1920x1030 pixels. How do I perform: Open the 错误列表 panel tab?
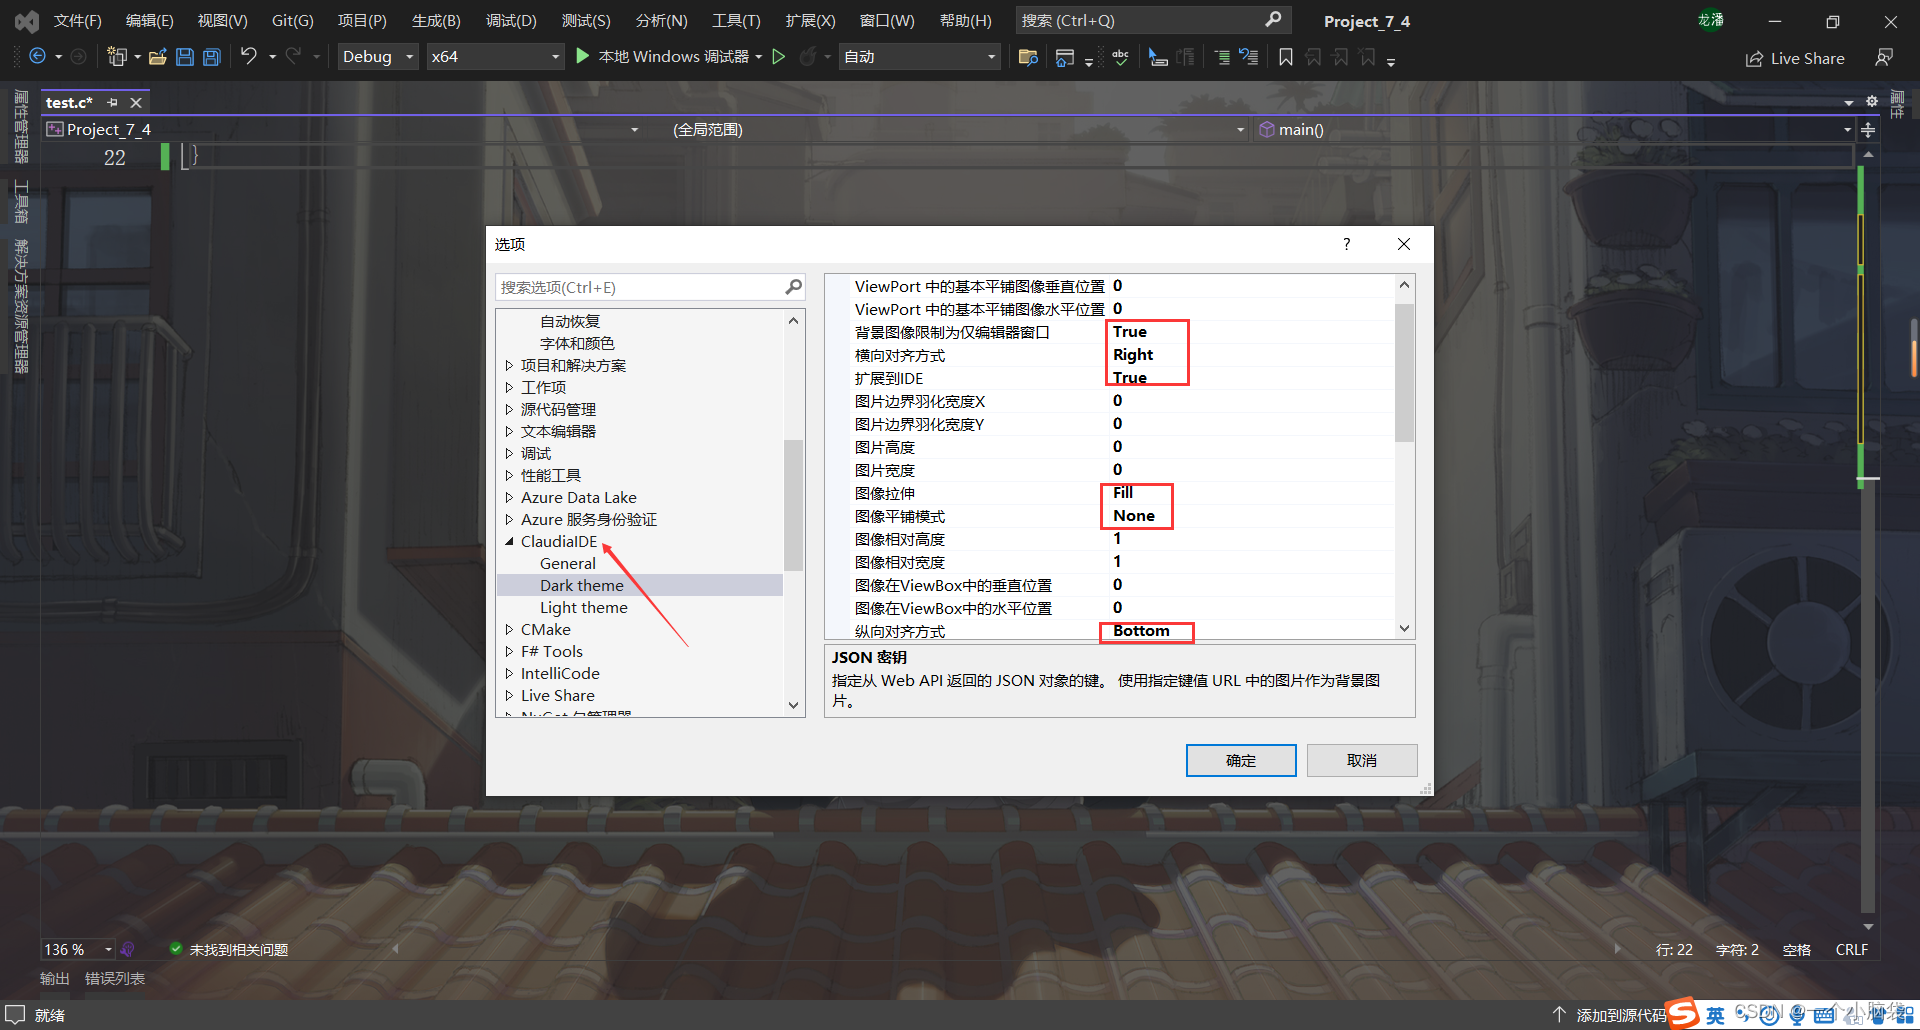tap(115, 978)
